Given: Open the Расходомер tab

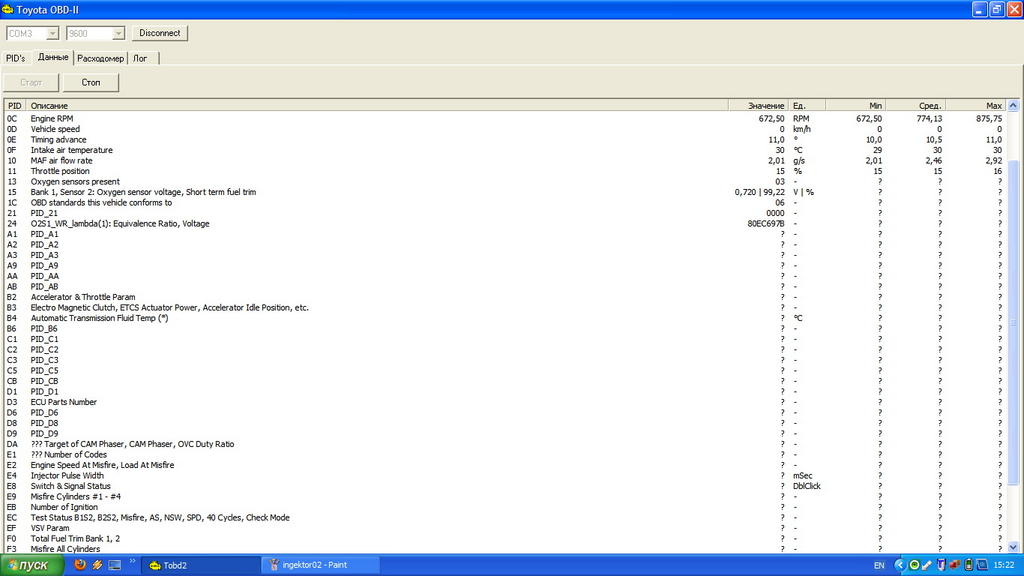Looking at the screenshot, I should pyautogui.click(x=100, y=58).
